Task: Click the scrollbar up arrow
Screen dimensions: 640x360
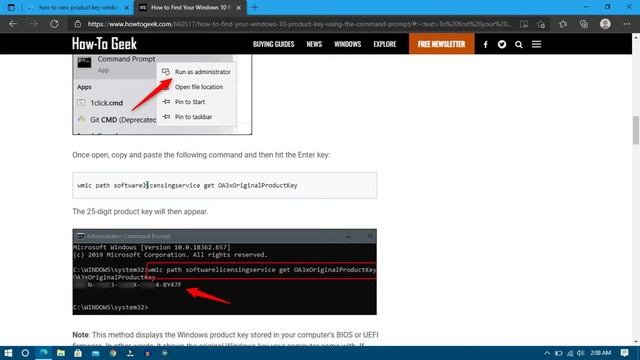Action: point(636,37)
